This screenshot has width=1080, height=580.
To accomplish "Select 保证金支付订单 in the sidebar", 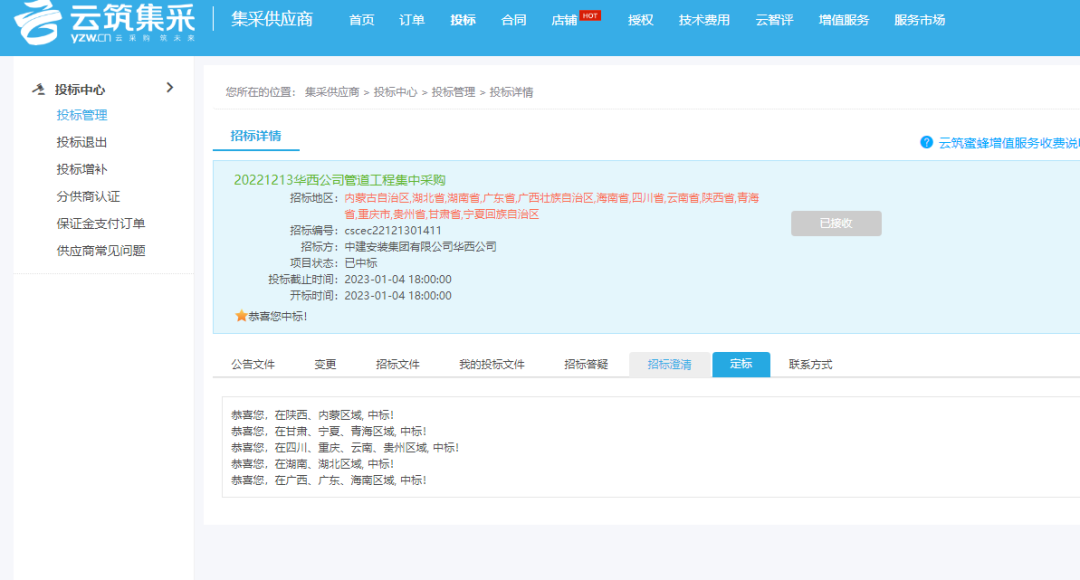I will point(100,223).
